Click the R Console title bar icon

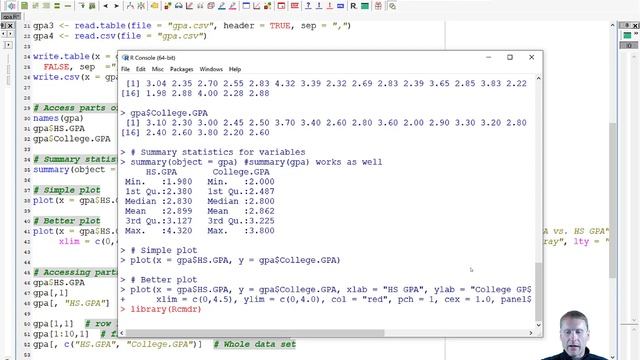[125, 58]
